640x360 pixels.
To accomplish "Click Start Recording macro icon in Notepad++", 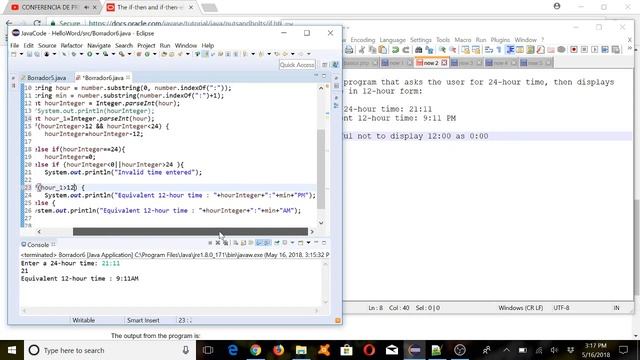I will (574, 50).
